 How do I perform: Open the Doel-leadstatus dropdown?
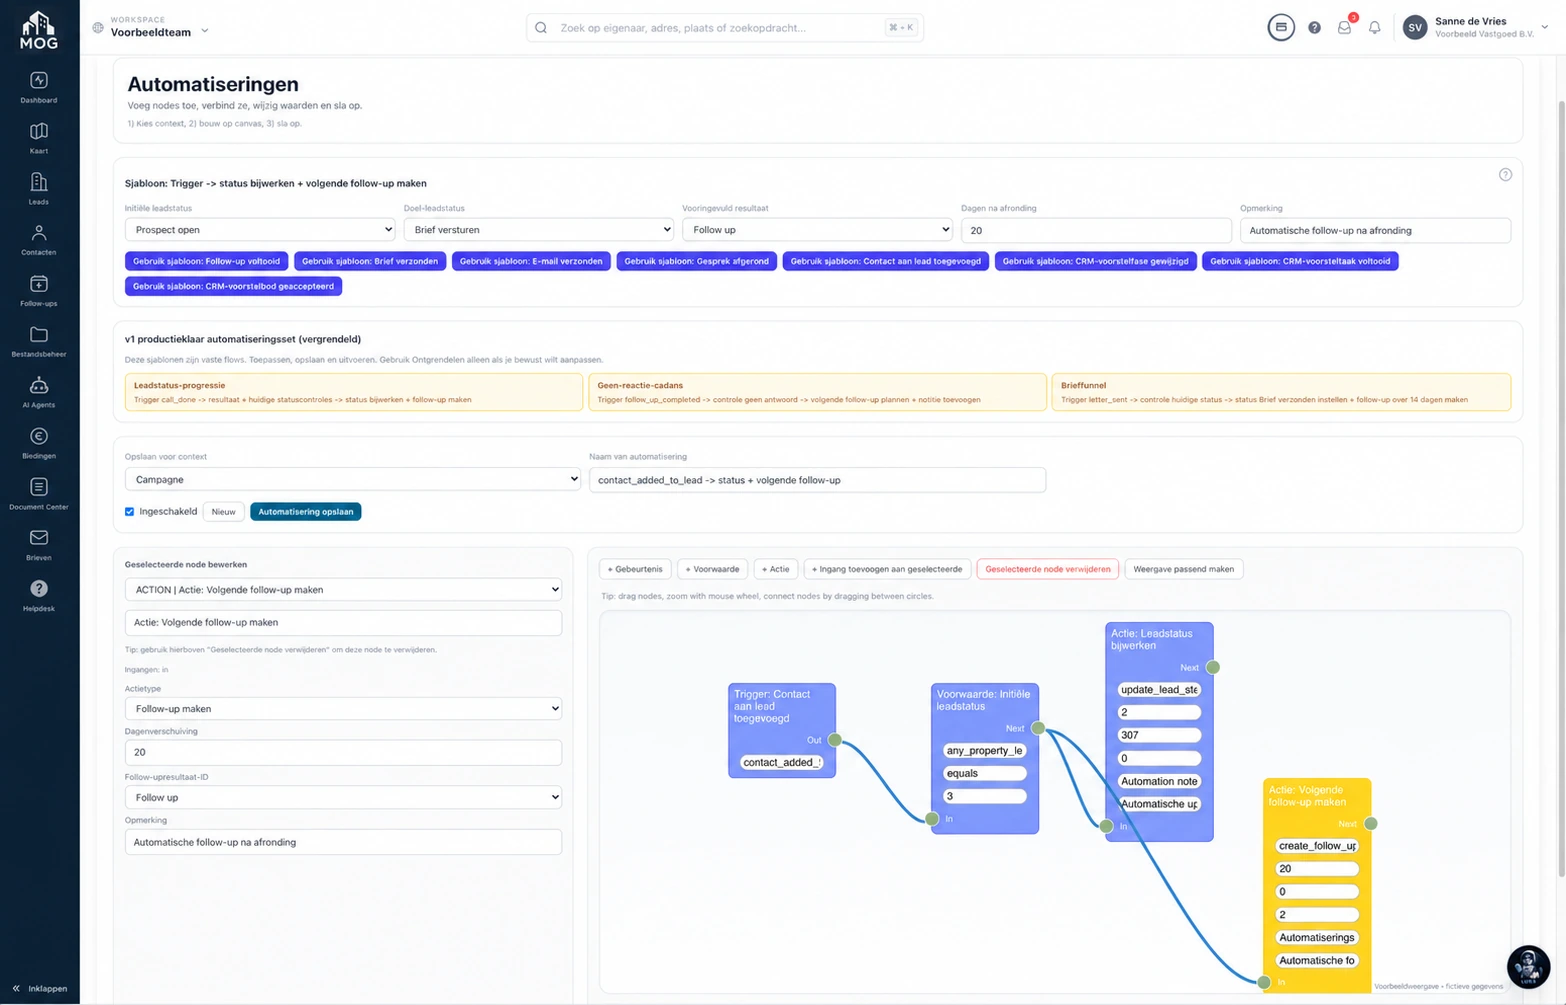[539, 230]
